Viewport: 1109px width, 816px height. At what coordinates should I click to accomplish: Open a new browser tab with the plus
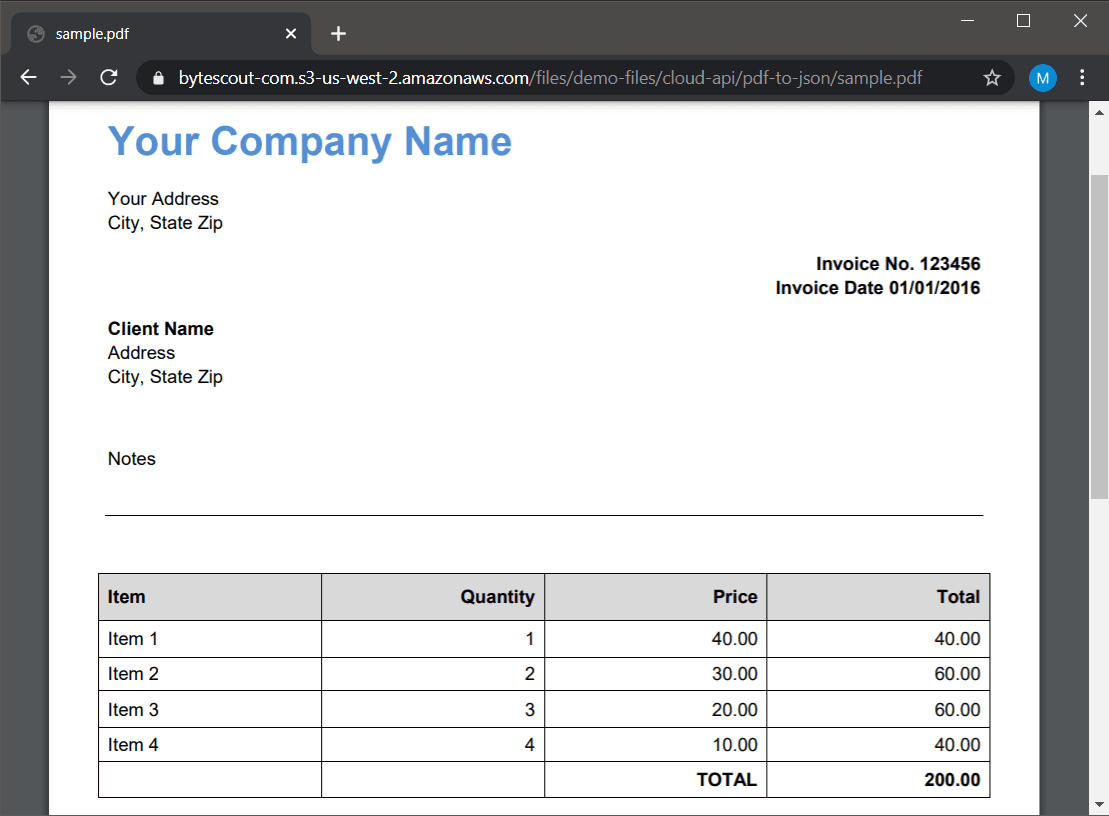[x=338, y=32]
